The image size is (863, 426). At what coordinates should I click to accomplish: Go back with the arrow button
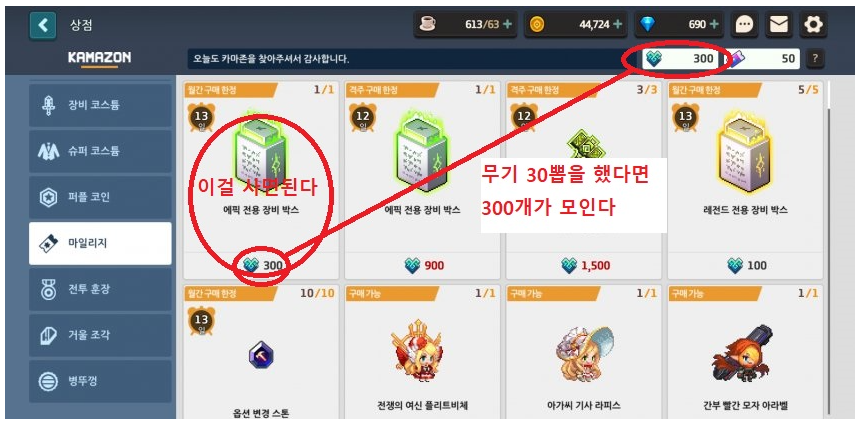point(42,25)
